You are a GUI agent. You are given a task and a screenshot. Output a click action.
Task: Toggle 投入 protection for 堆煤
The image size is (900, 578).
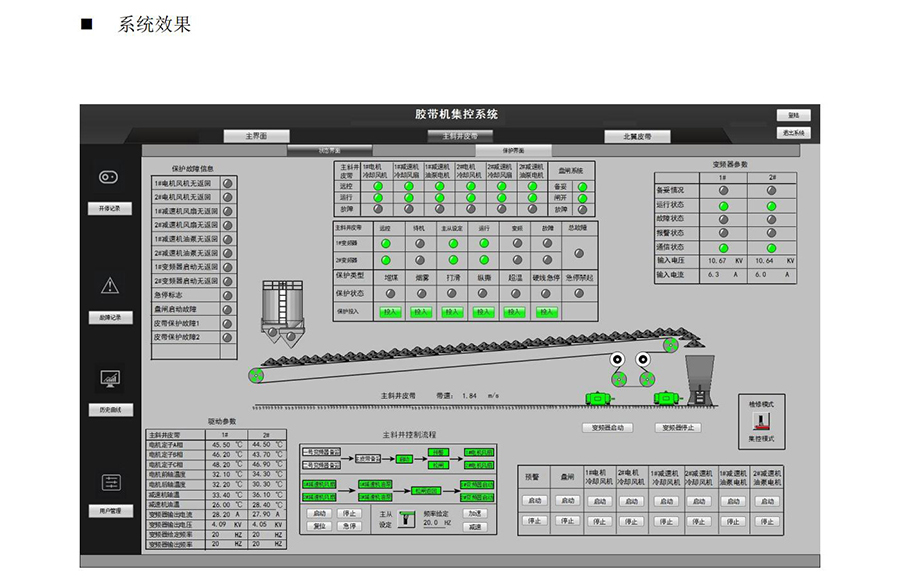[x=390, y=312]
